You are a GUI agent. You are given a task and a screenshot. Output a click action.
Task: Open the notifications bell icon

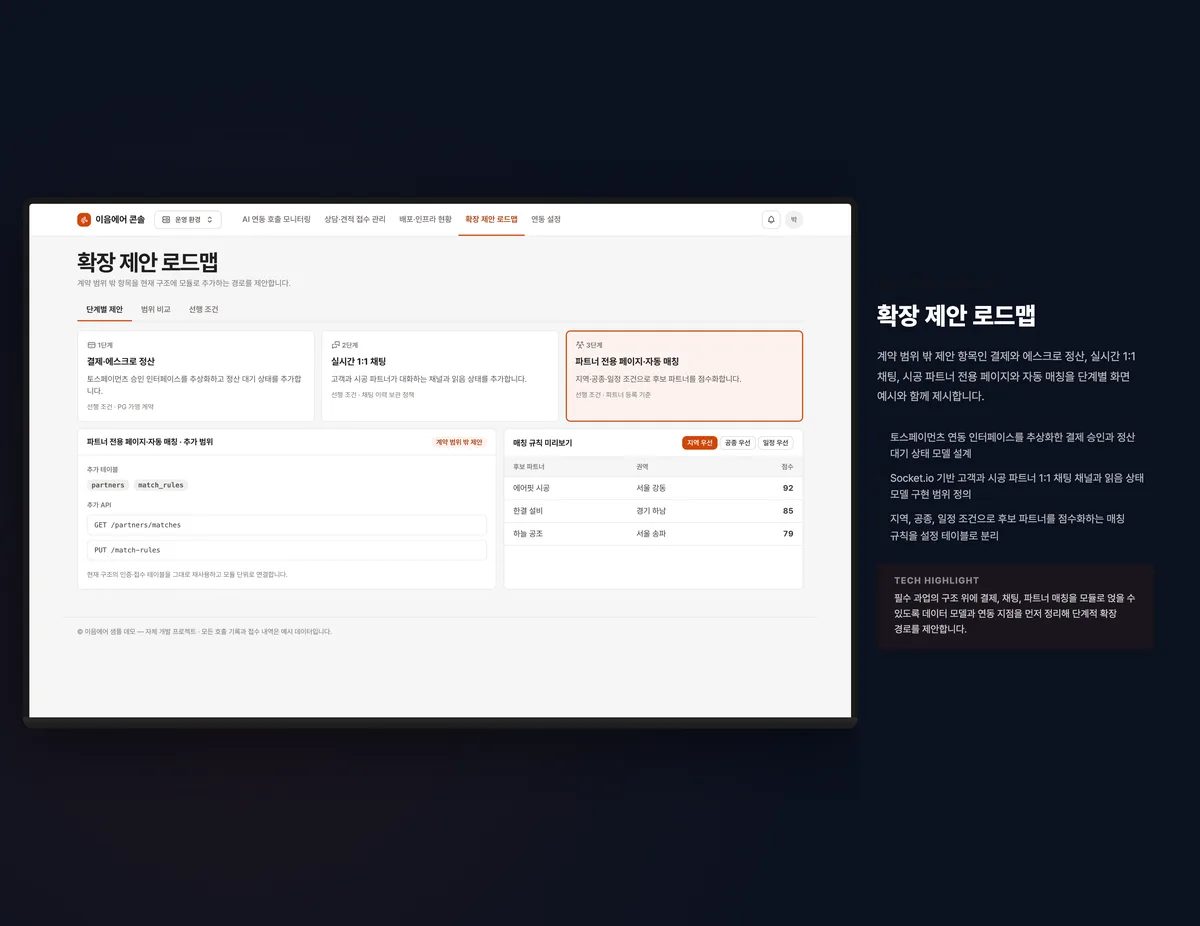click(x=771, y=219)
